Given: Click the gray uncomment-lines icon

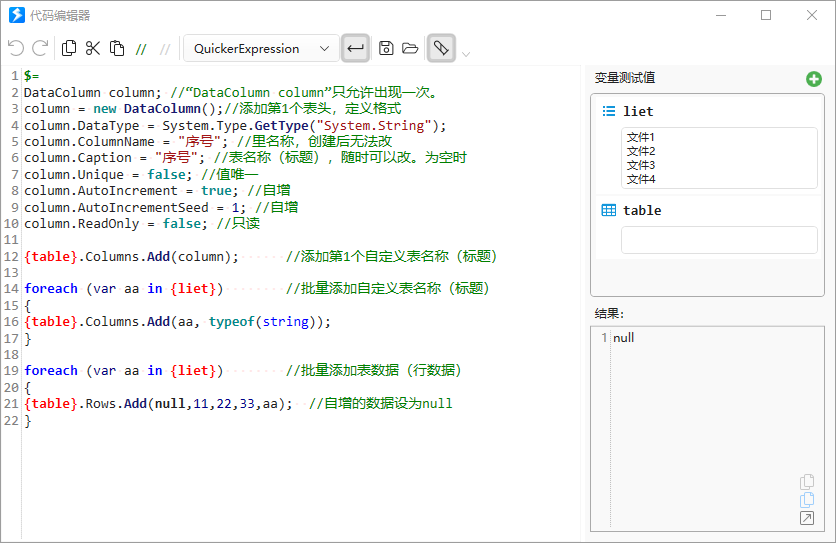Looking at the screenshot, I should [165, 50].
